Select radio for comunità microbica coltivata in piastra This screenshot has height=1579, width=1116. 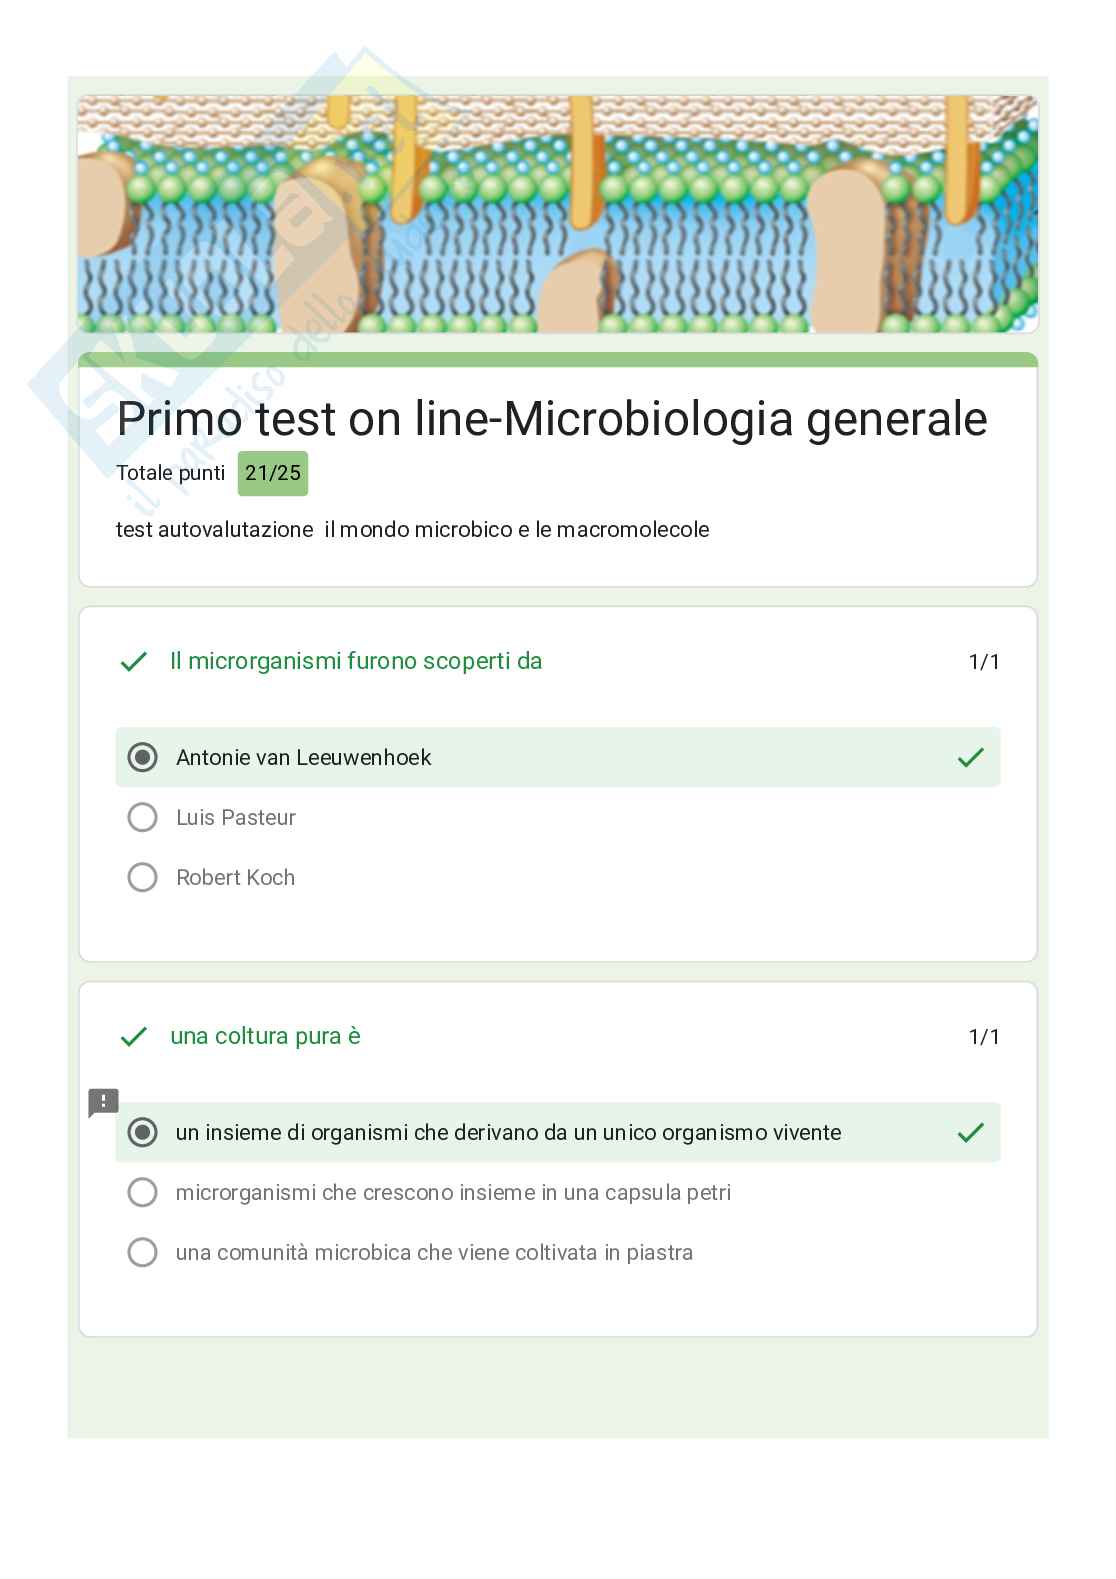coord(143,1252)
